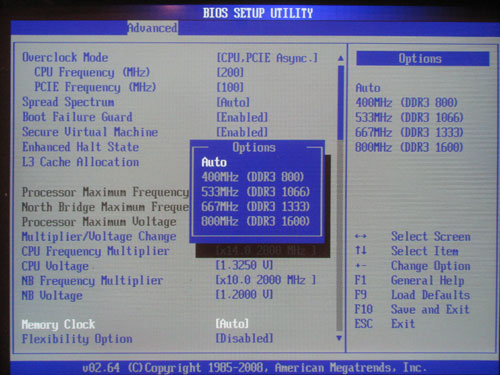Choose Auto in the Options popup
500x375 pixels.
(x=214, y=162)
